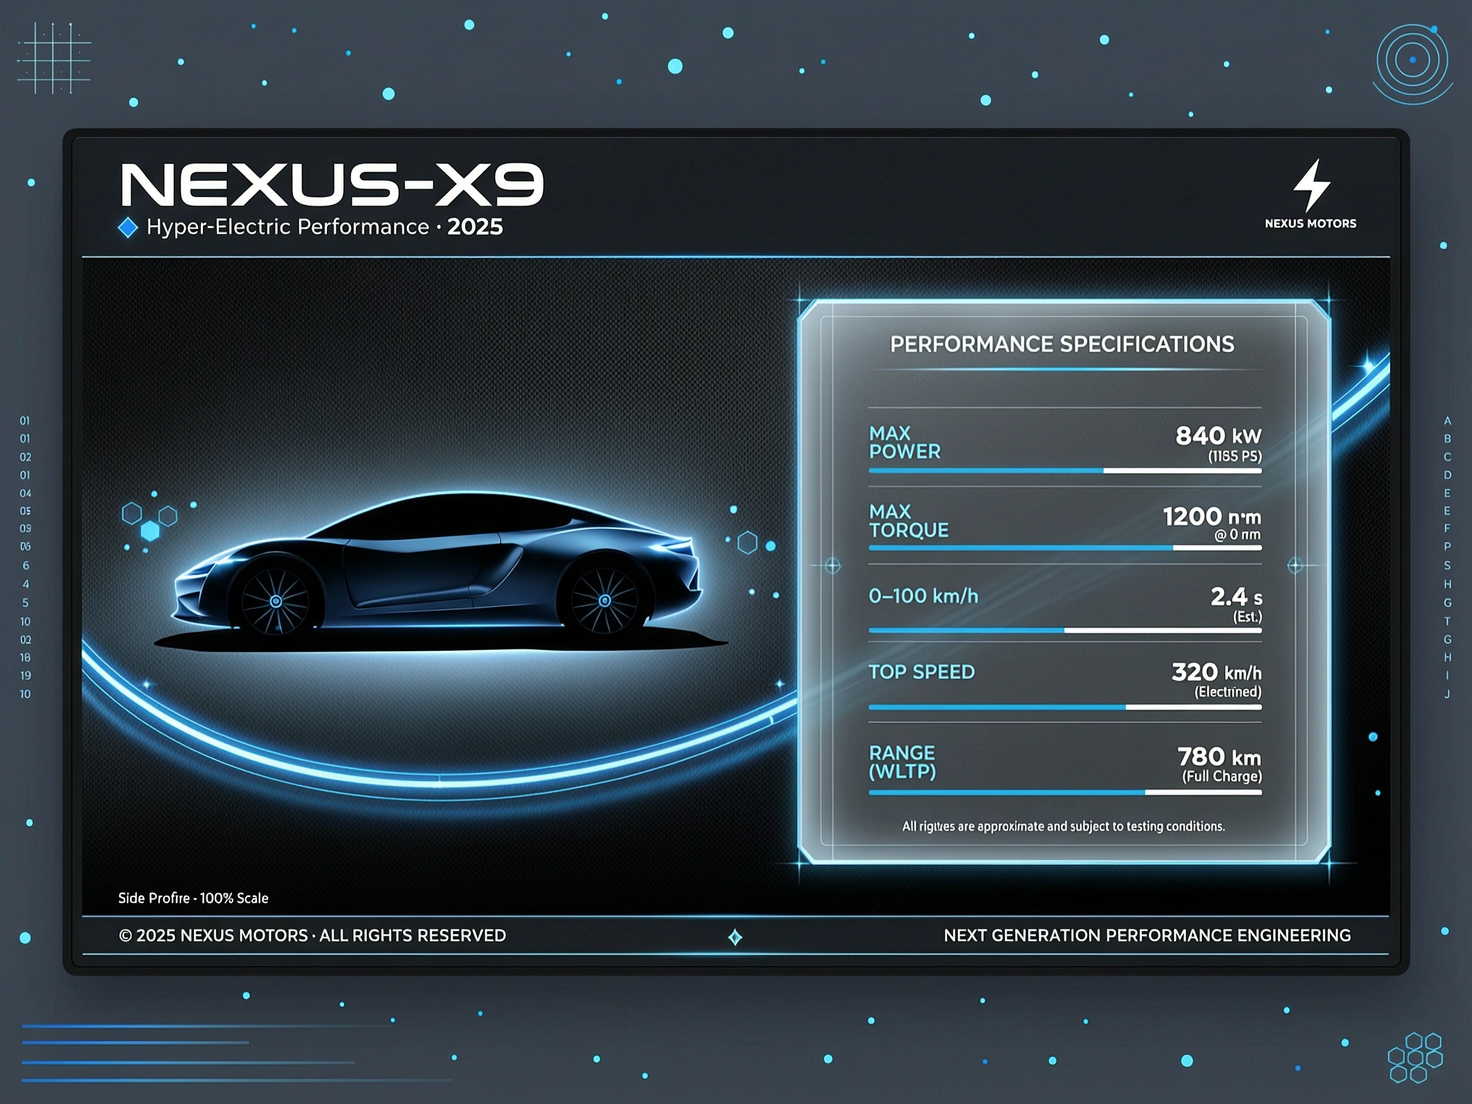Image resolution: width=1472 pixels, height=1104 pixels.
Task: Click the grid icon in top-left corner
Action: pos(54,58)
